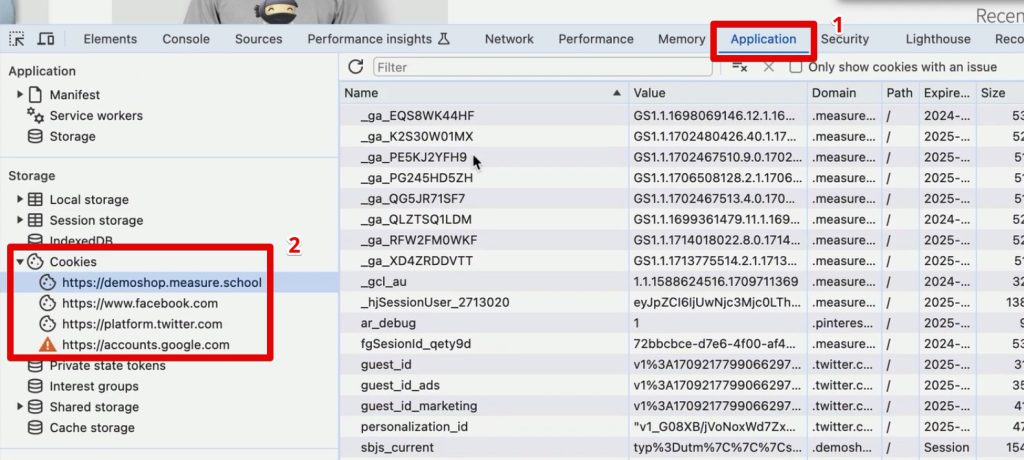Sort by the Path column header

(900, 93)
